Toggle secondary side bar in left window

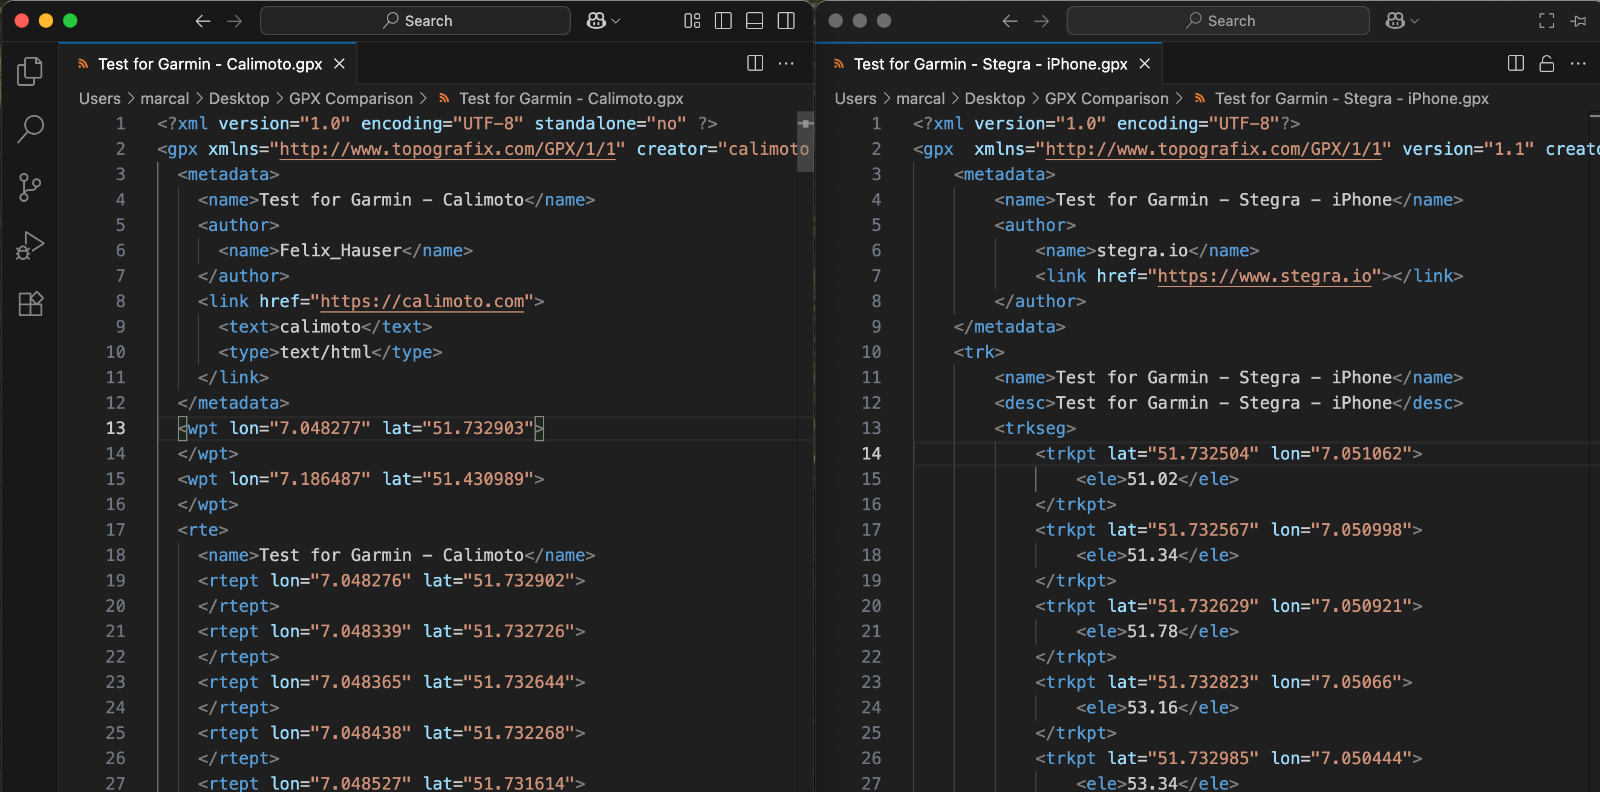(787, 21)
